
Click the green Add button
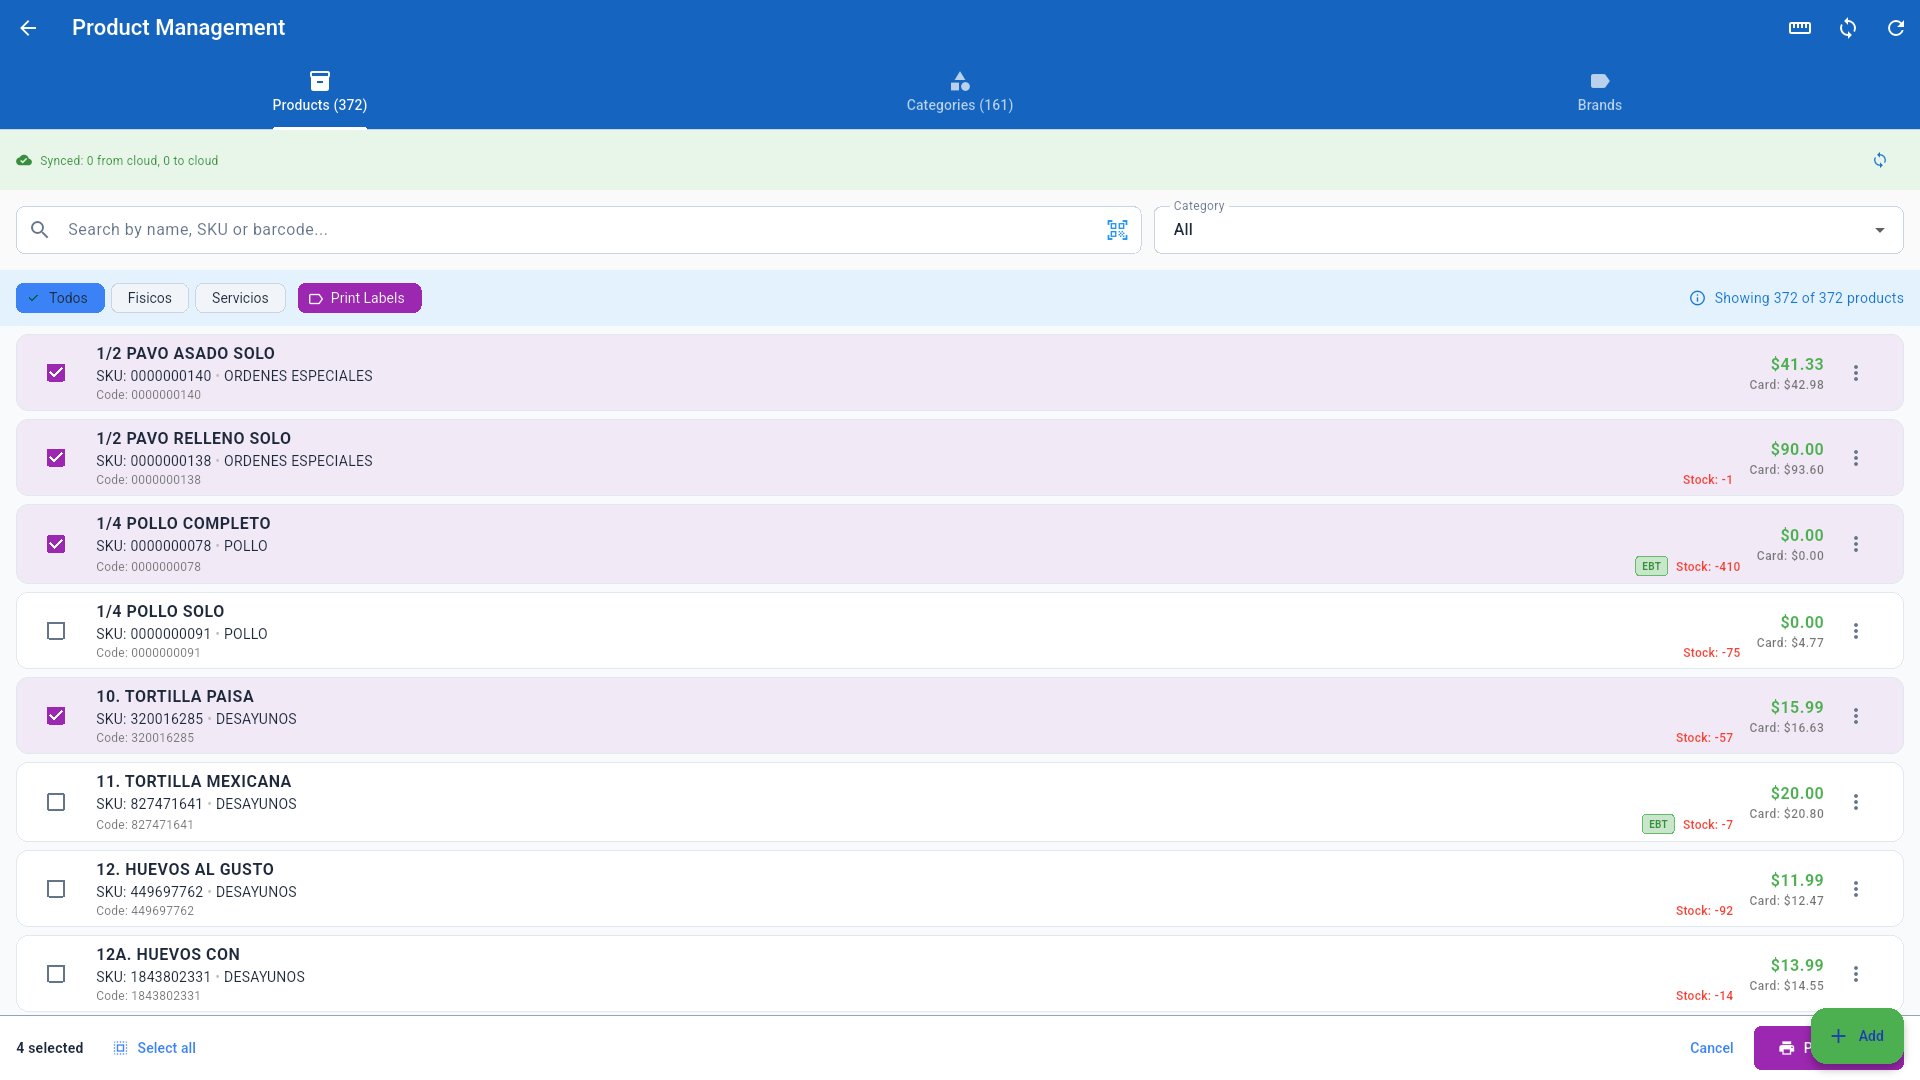click(x=1857, y=1036)
